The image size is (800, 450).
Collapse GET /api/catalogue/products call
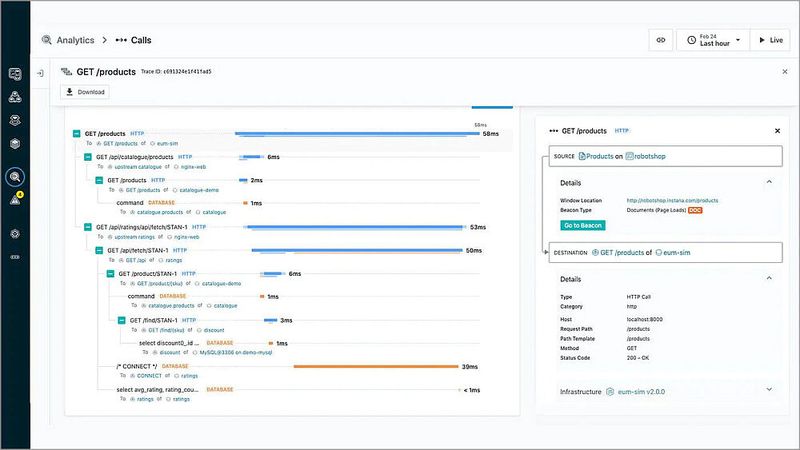[x=88, y=157]
